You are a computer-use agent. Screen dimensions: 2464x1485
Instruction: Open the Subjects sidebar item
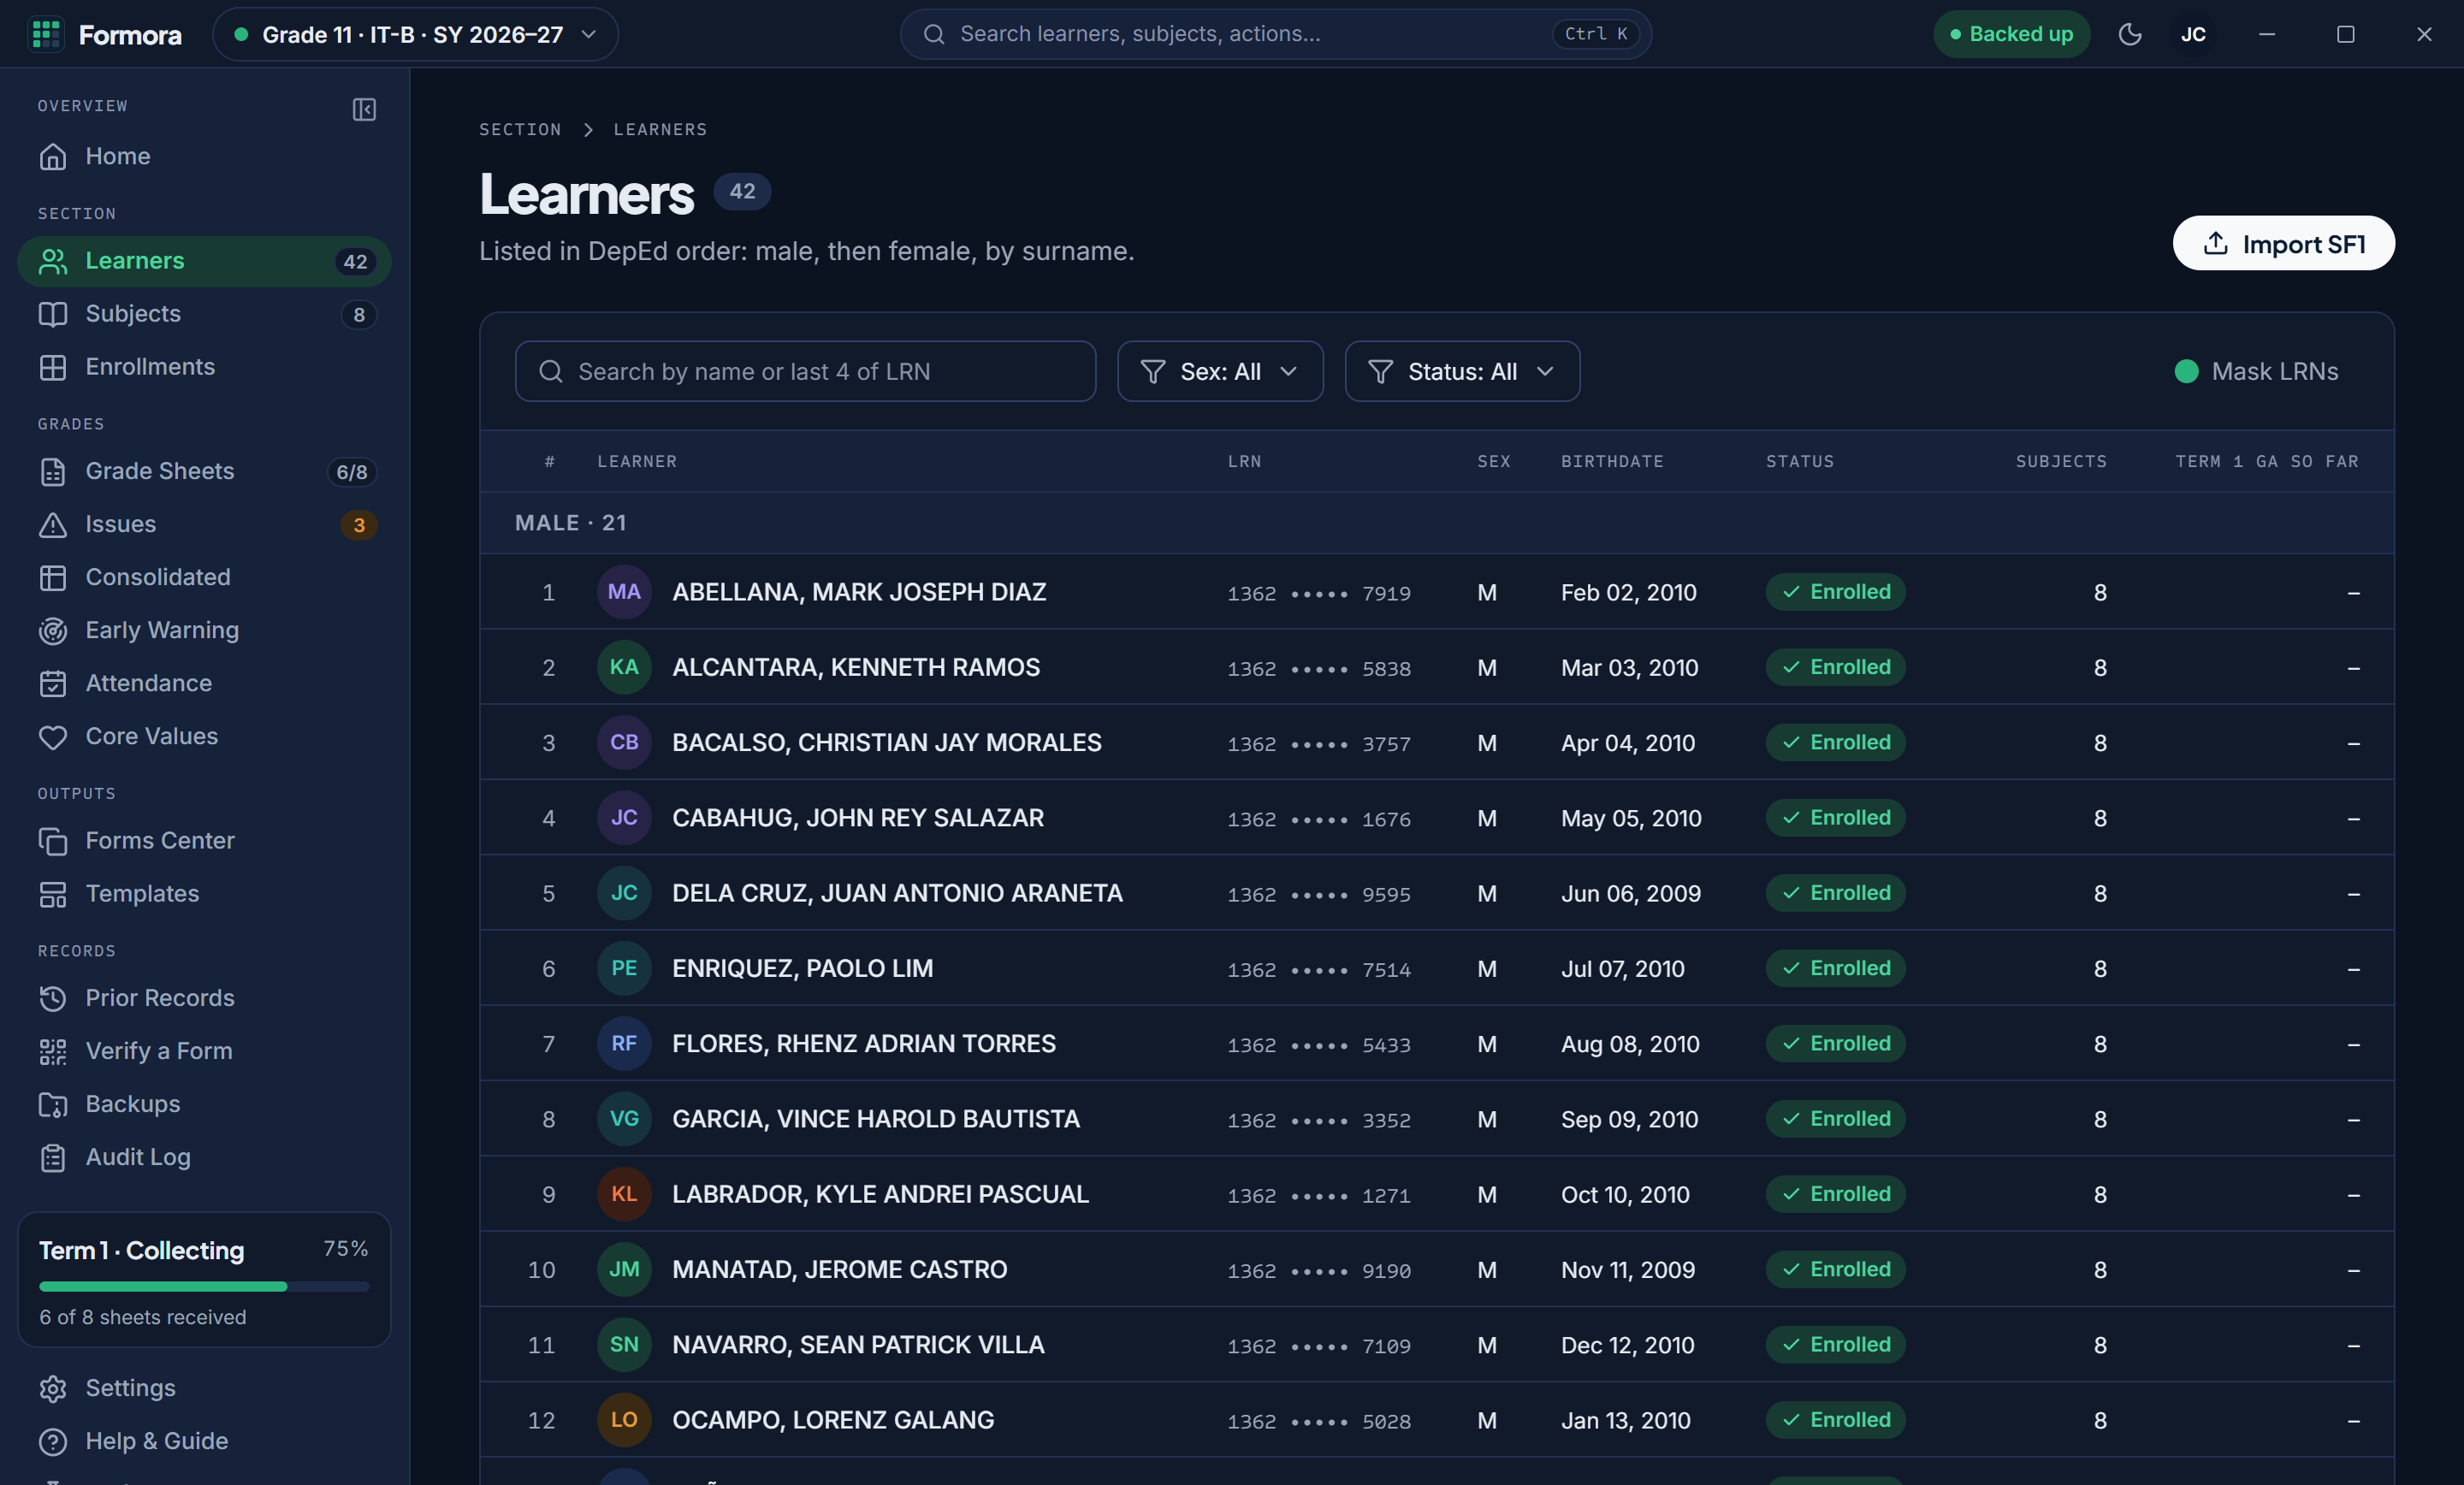click(x=203, y=314)
